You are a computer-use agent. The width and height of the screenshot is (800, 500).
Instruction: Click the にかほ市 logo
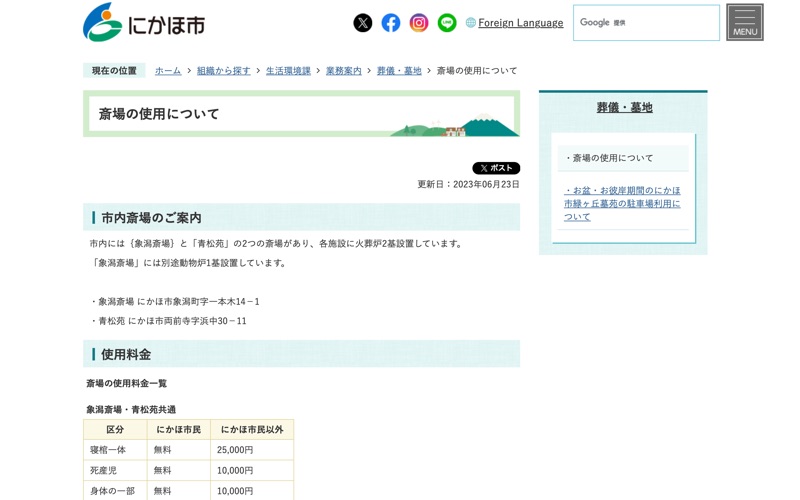[144, 22]
